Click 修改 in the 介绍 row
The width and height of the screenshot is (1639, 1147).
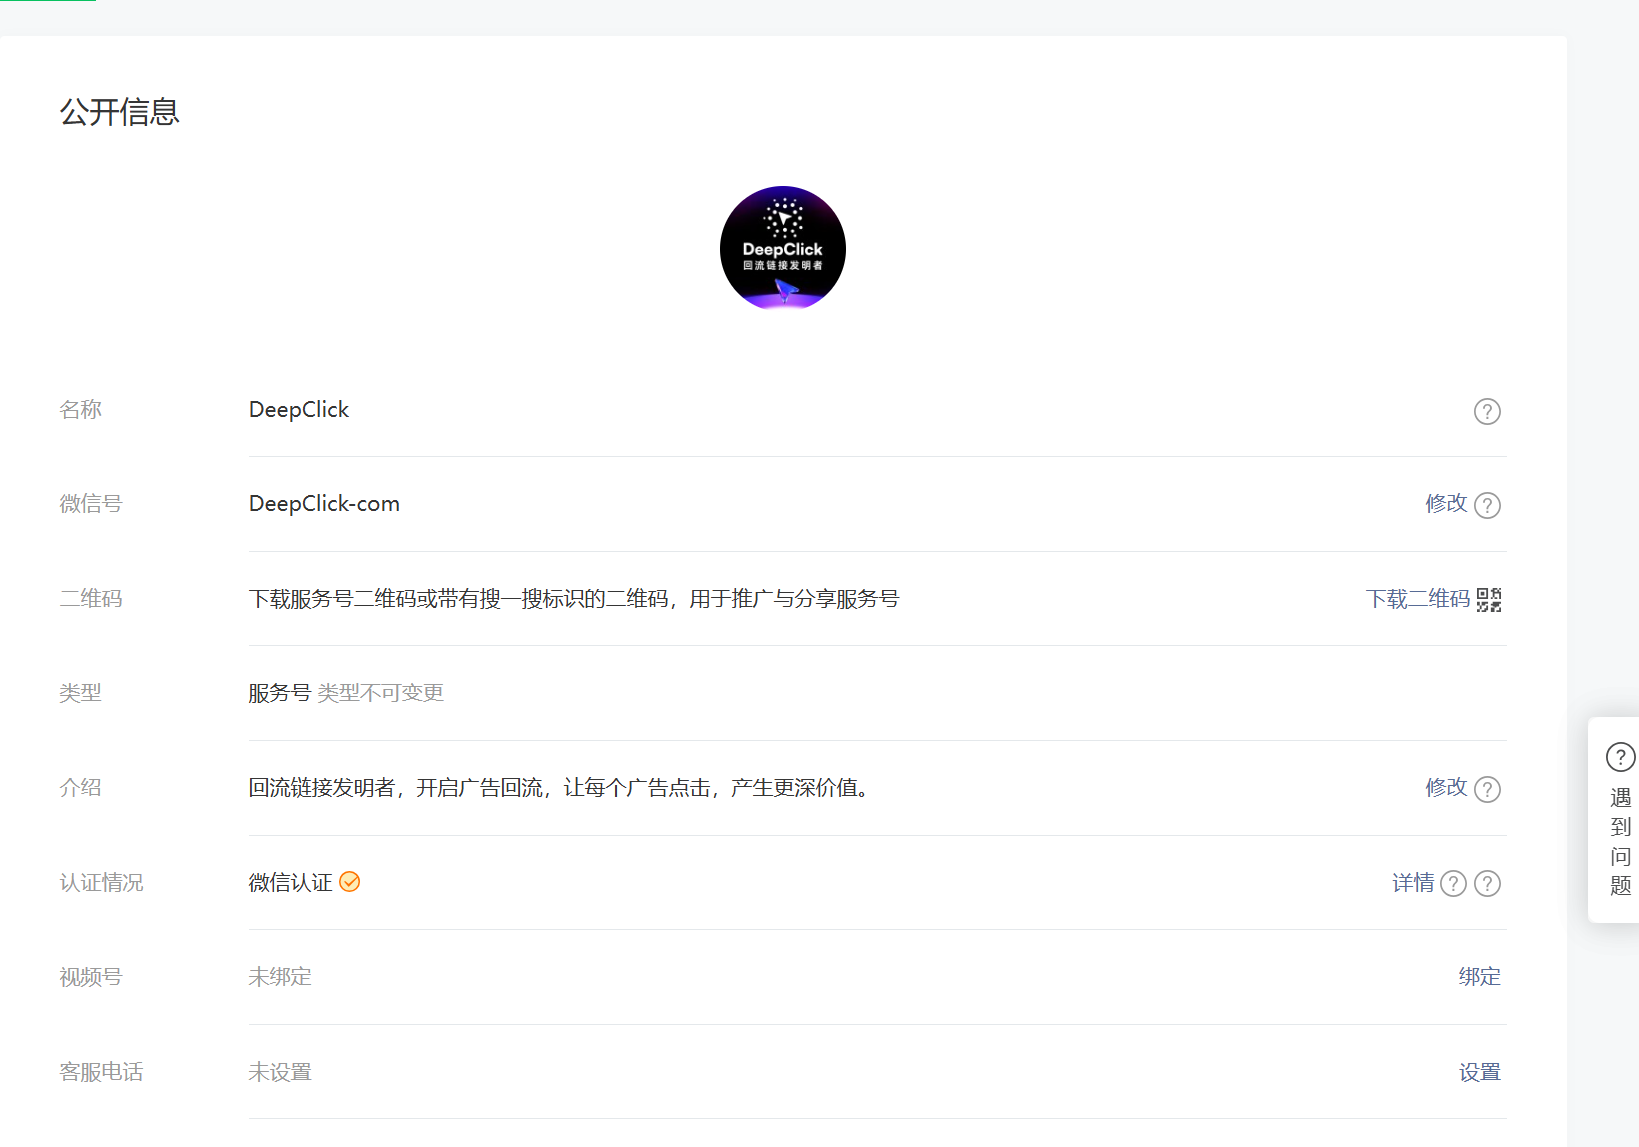(x=1446, y=787)
